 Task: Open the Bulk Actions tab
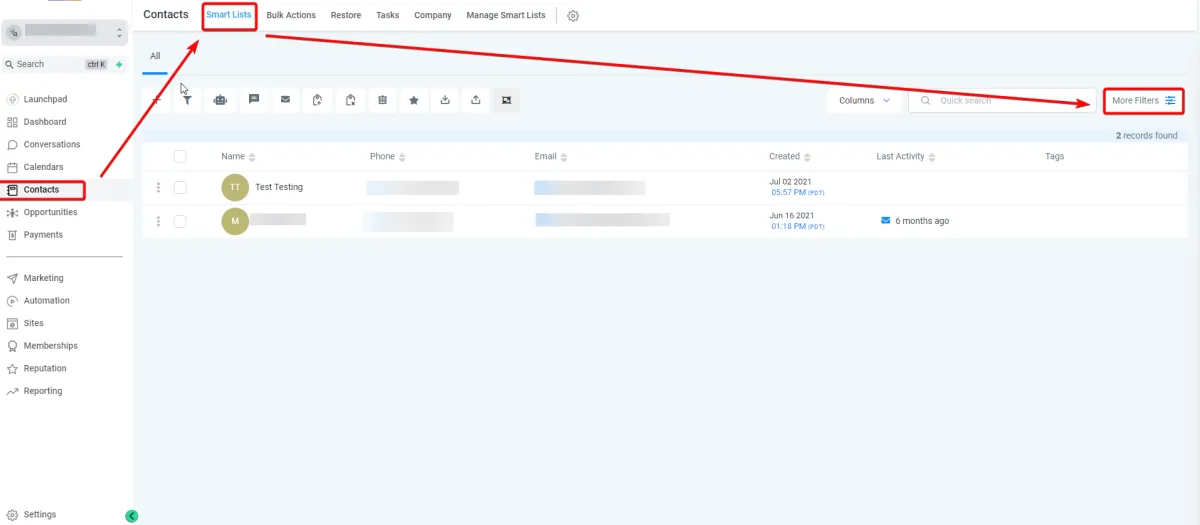tap(291, 15)
